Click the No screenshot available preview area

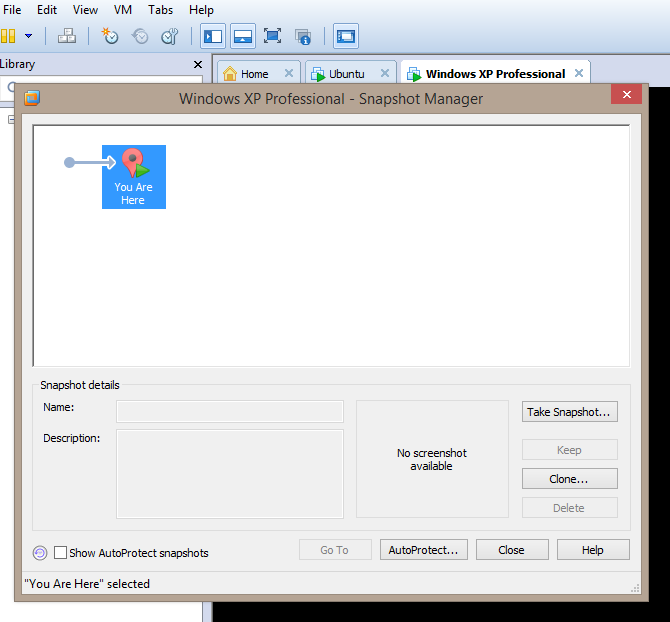pyautogui.click(x=432, y=459)
